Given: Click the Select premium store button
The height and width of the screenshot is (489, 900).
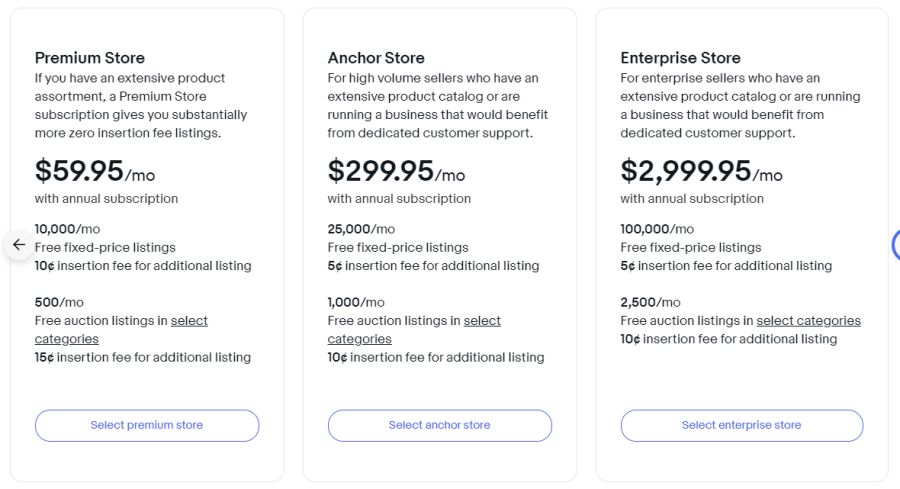Looking at the screenshot, I should (147, 425).
